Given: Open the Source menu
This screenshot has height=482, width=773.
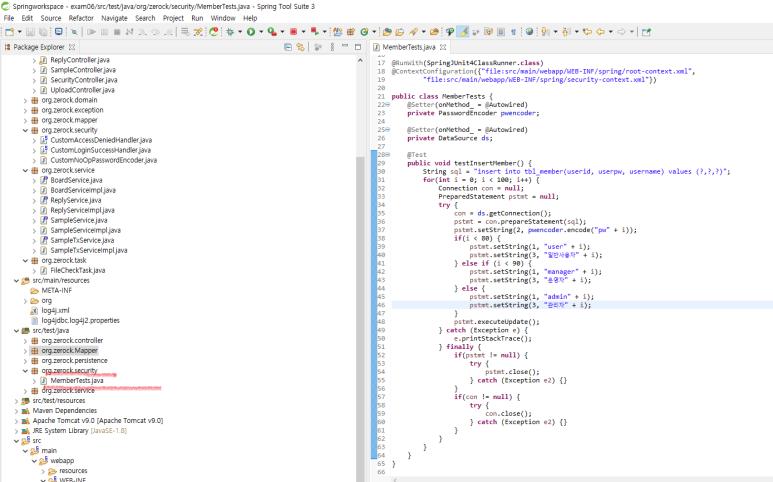Looking at the screenshot, I should click(51, 18).
